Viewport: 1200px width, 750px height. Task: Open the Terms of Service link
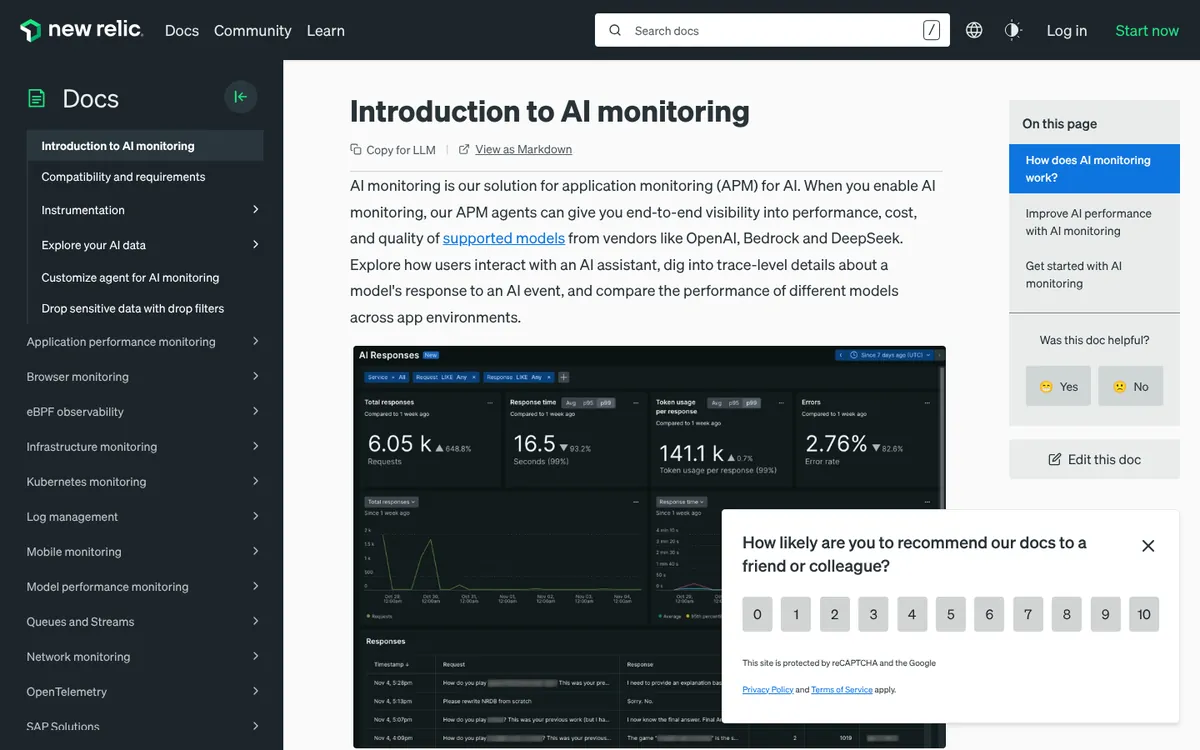842,690
